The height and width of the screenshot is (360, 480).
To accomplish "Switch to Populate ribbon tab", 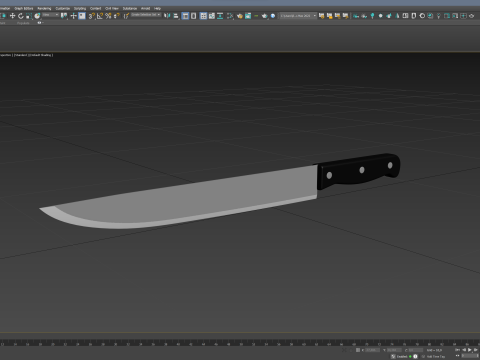I will coord(23,23).
